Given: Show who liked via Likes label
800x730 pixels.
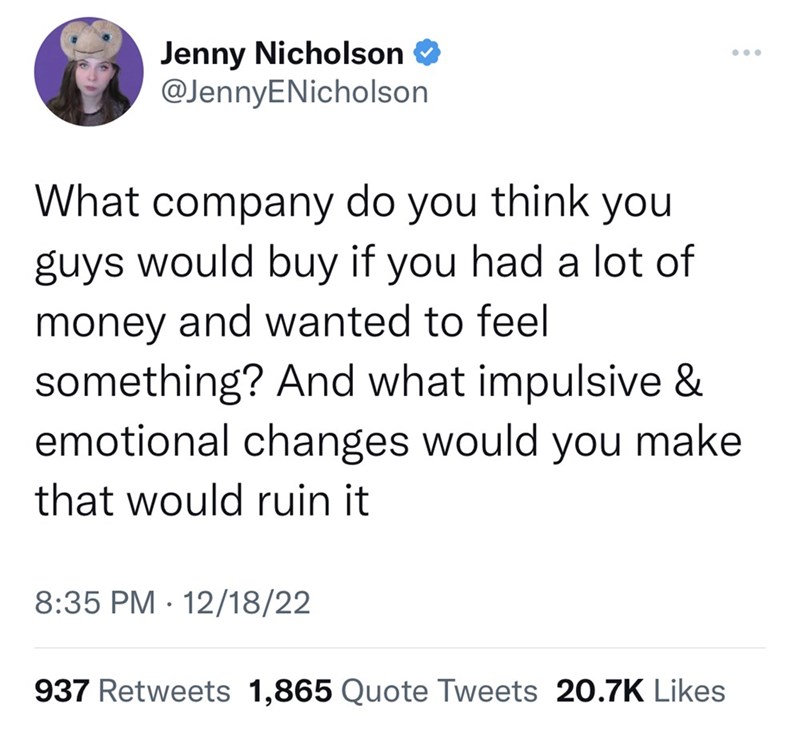Looking at the screenshot, I should click(691, 690).
